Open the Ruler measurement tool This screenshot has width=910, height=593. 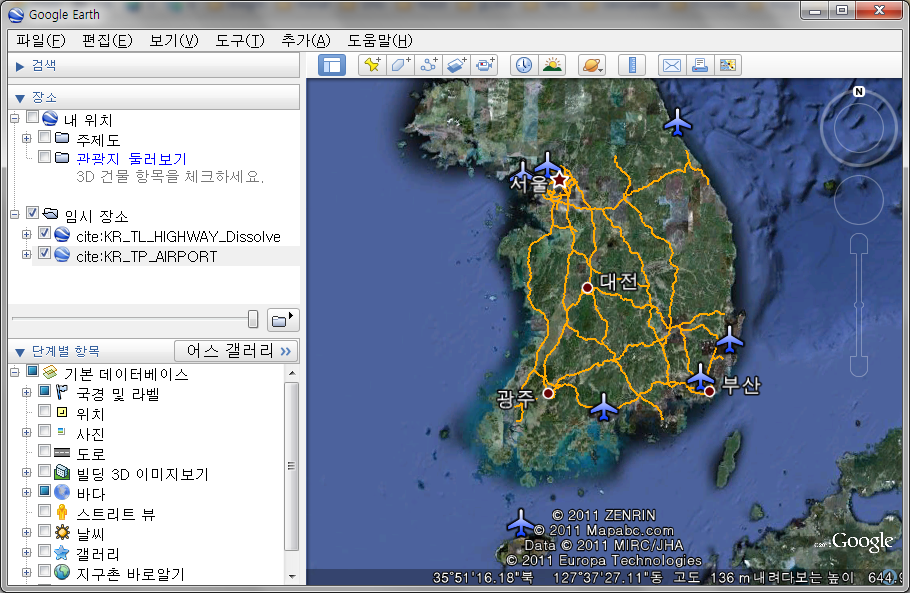click(631, 64)
